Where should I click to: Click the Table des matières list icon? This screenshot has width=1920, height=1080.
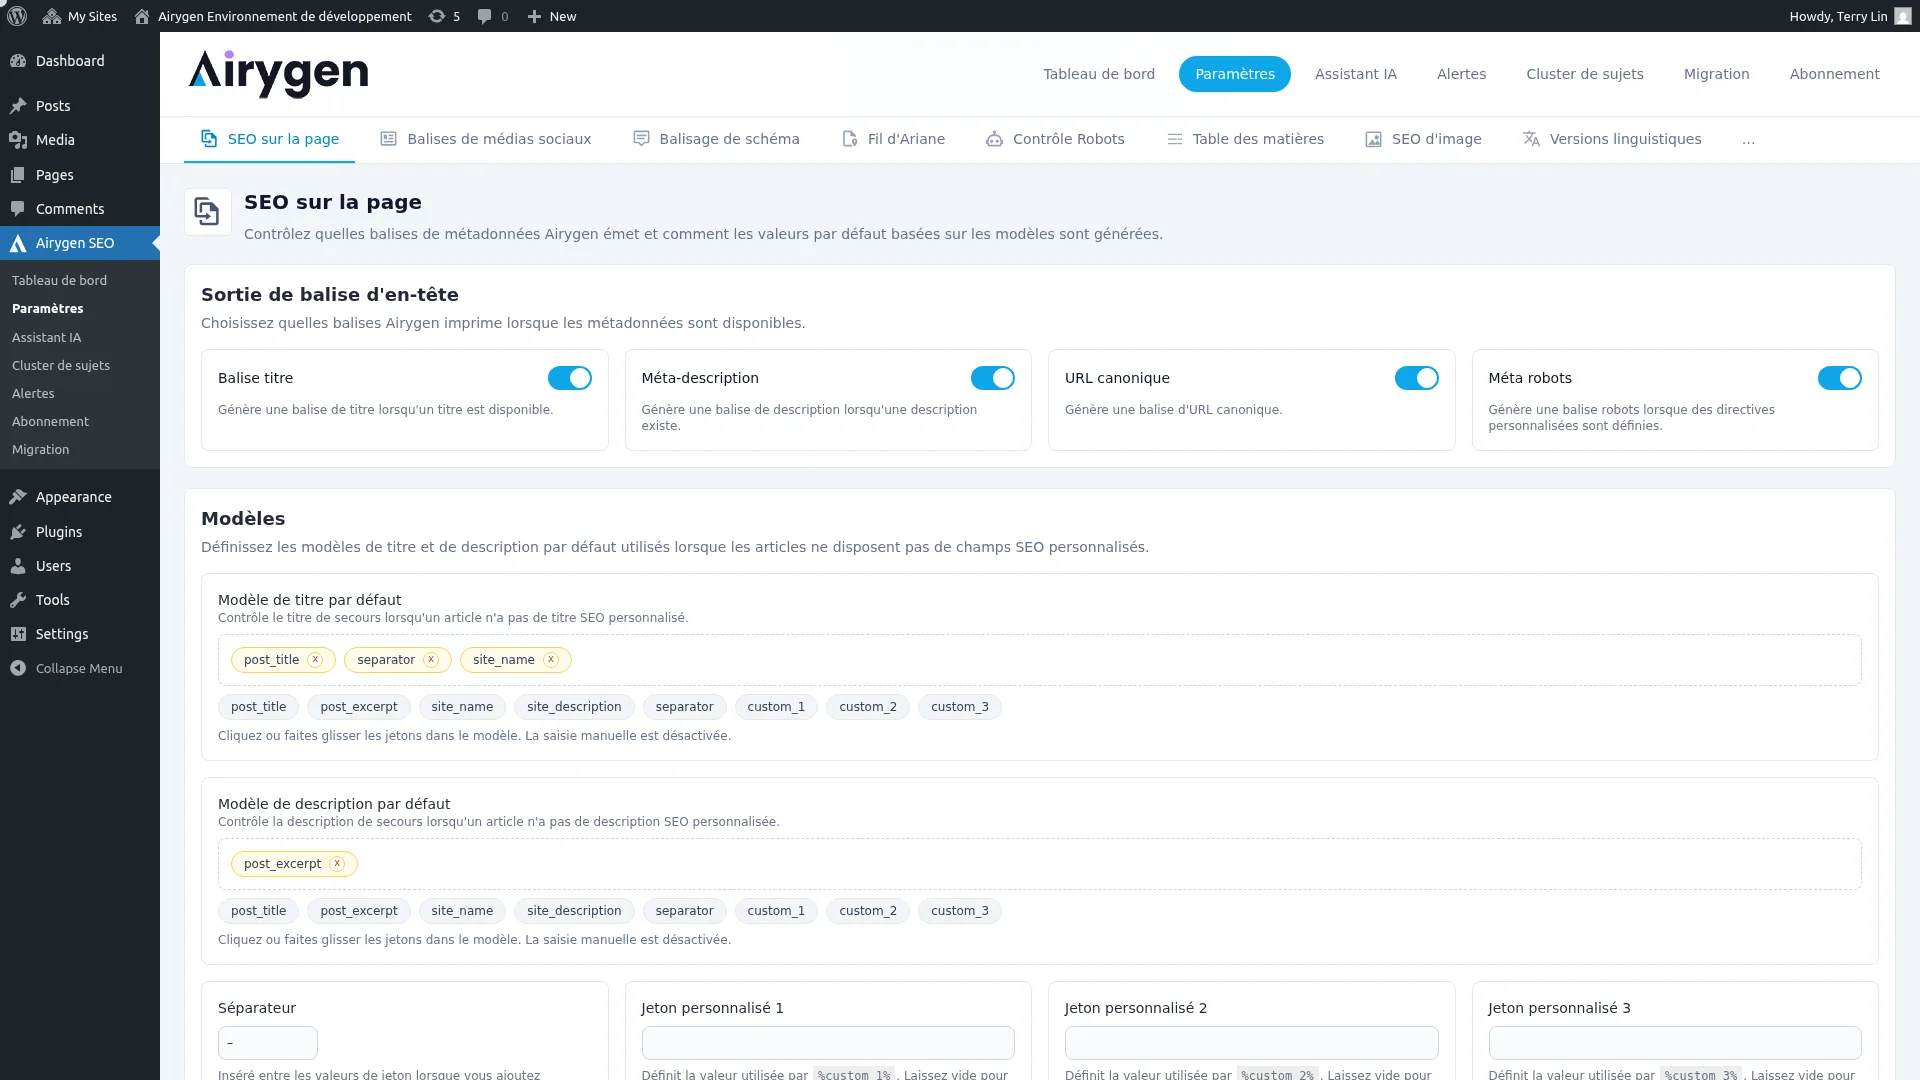(x=1175, y=139)
